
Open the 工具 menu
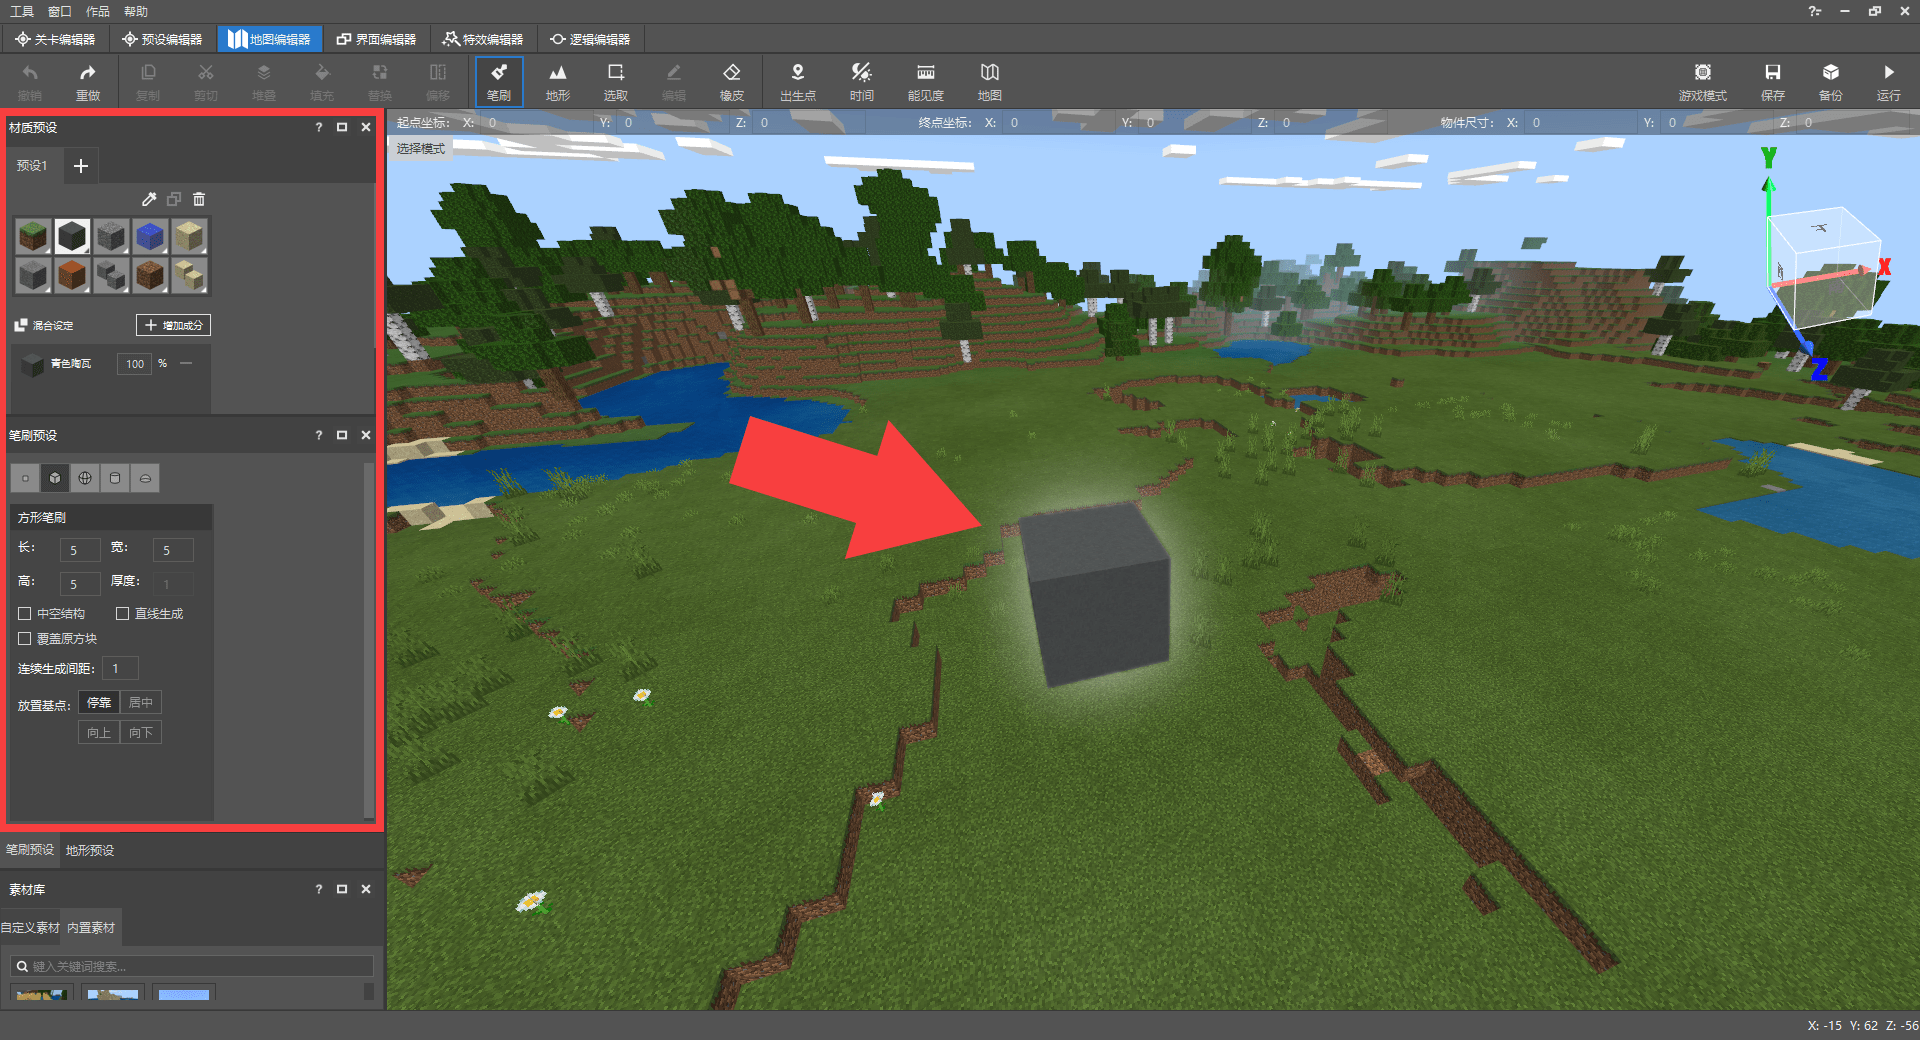[21, 11]
